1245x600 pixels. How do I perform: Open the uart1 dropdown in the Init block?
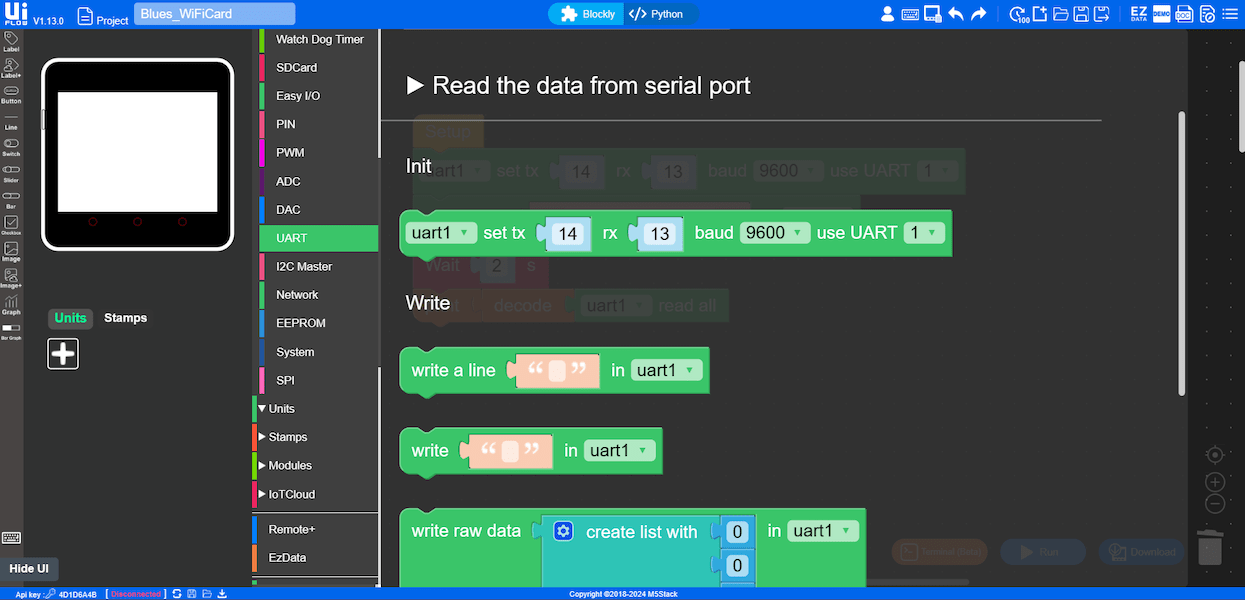pyautogui.click(x=441, y=232)
